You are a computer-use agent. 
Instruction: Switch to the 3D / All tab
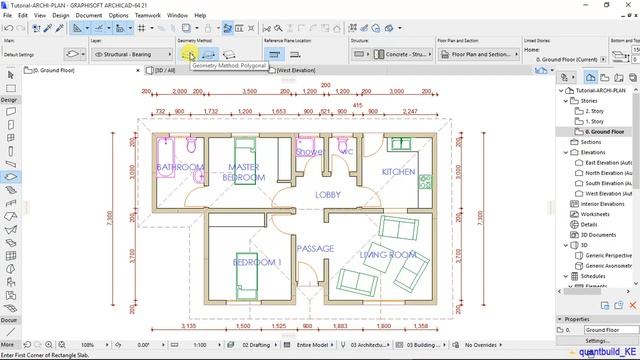(165, 70)
